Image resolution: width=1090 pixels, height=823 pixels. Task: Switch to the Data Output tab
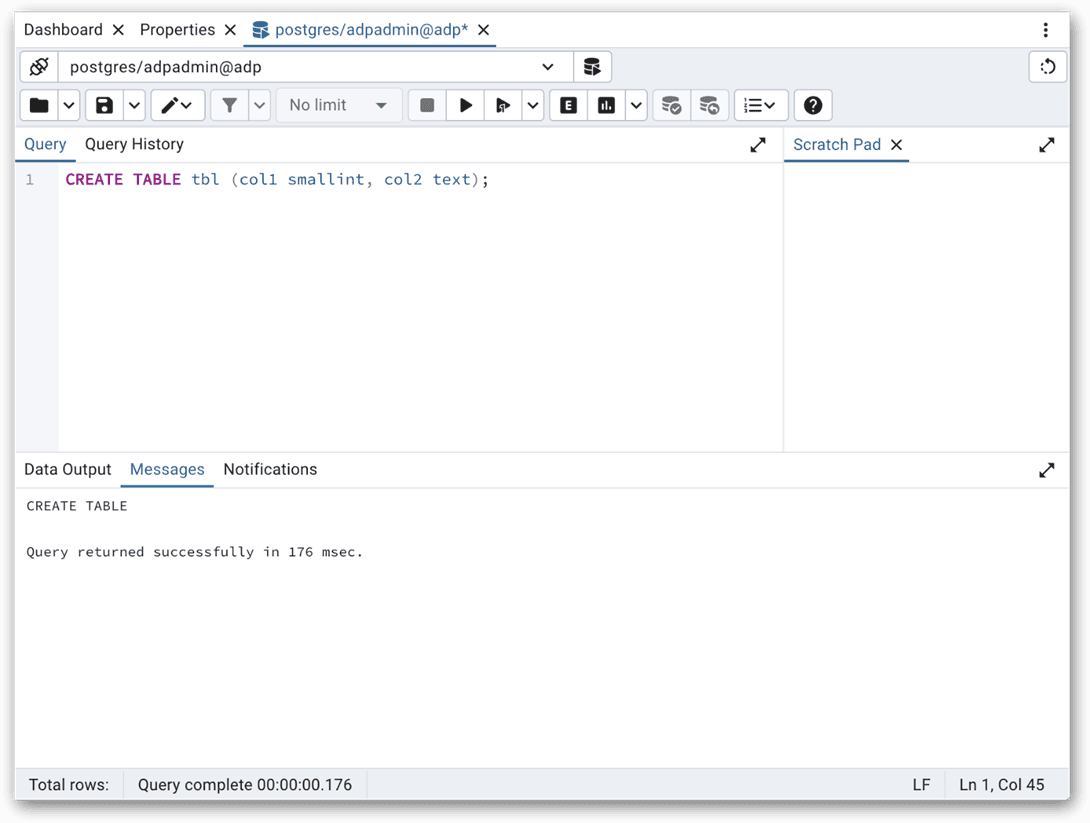click(68, 469)
